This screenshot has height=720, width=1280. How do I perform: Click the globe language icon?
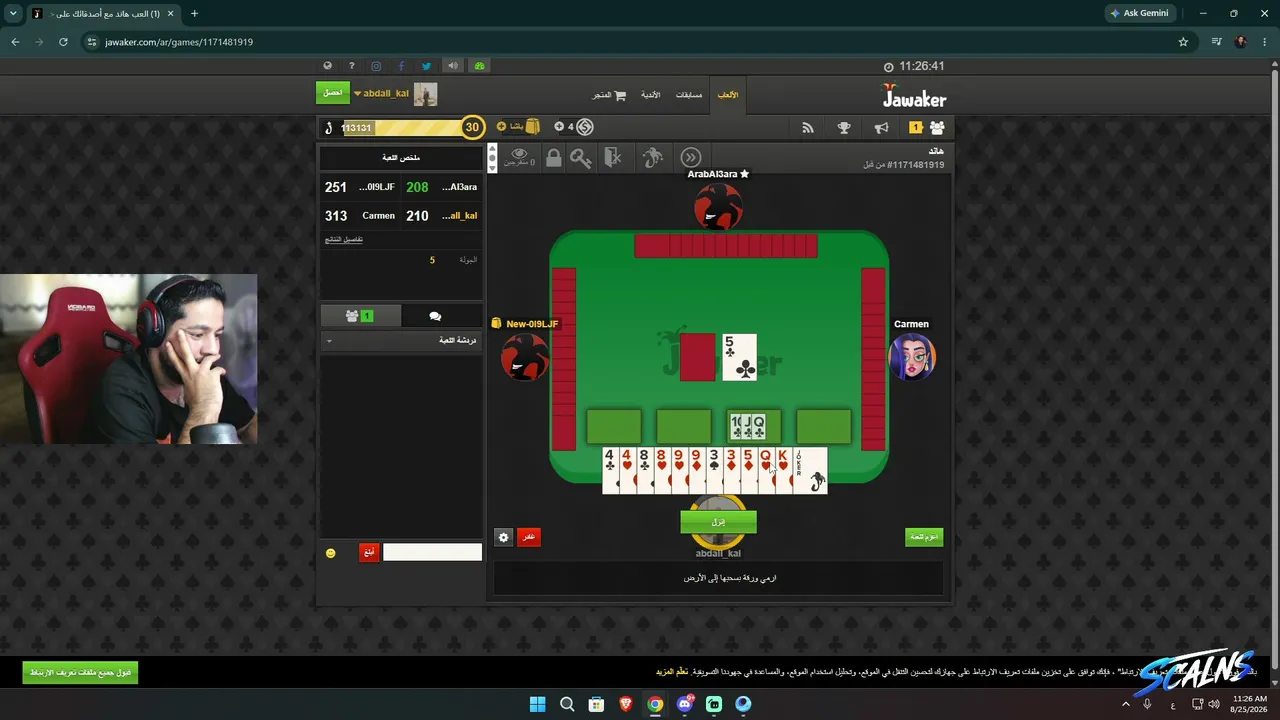click(327, 66)
